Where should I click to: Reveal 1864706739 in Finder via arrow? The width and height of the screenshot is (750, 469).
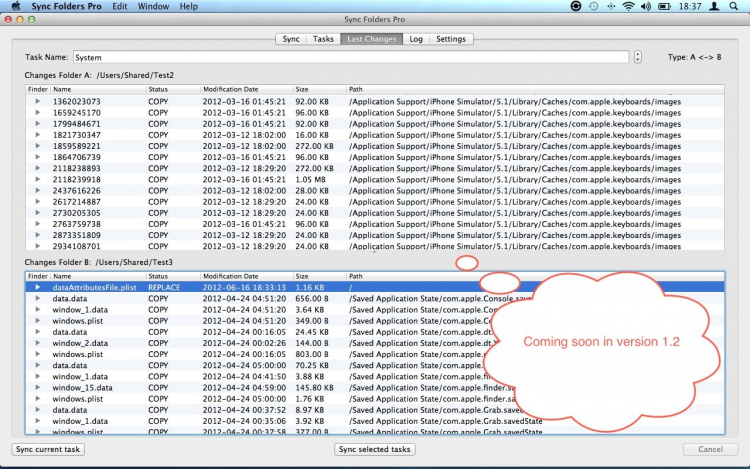(37, 157)
